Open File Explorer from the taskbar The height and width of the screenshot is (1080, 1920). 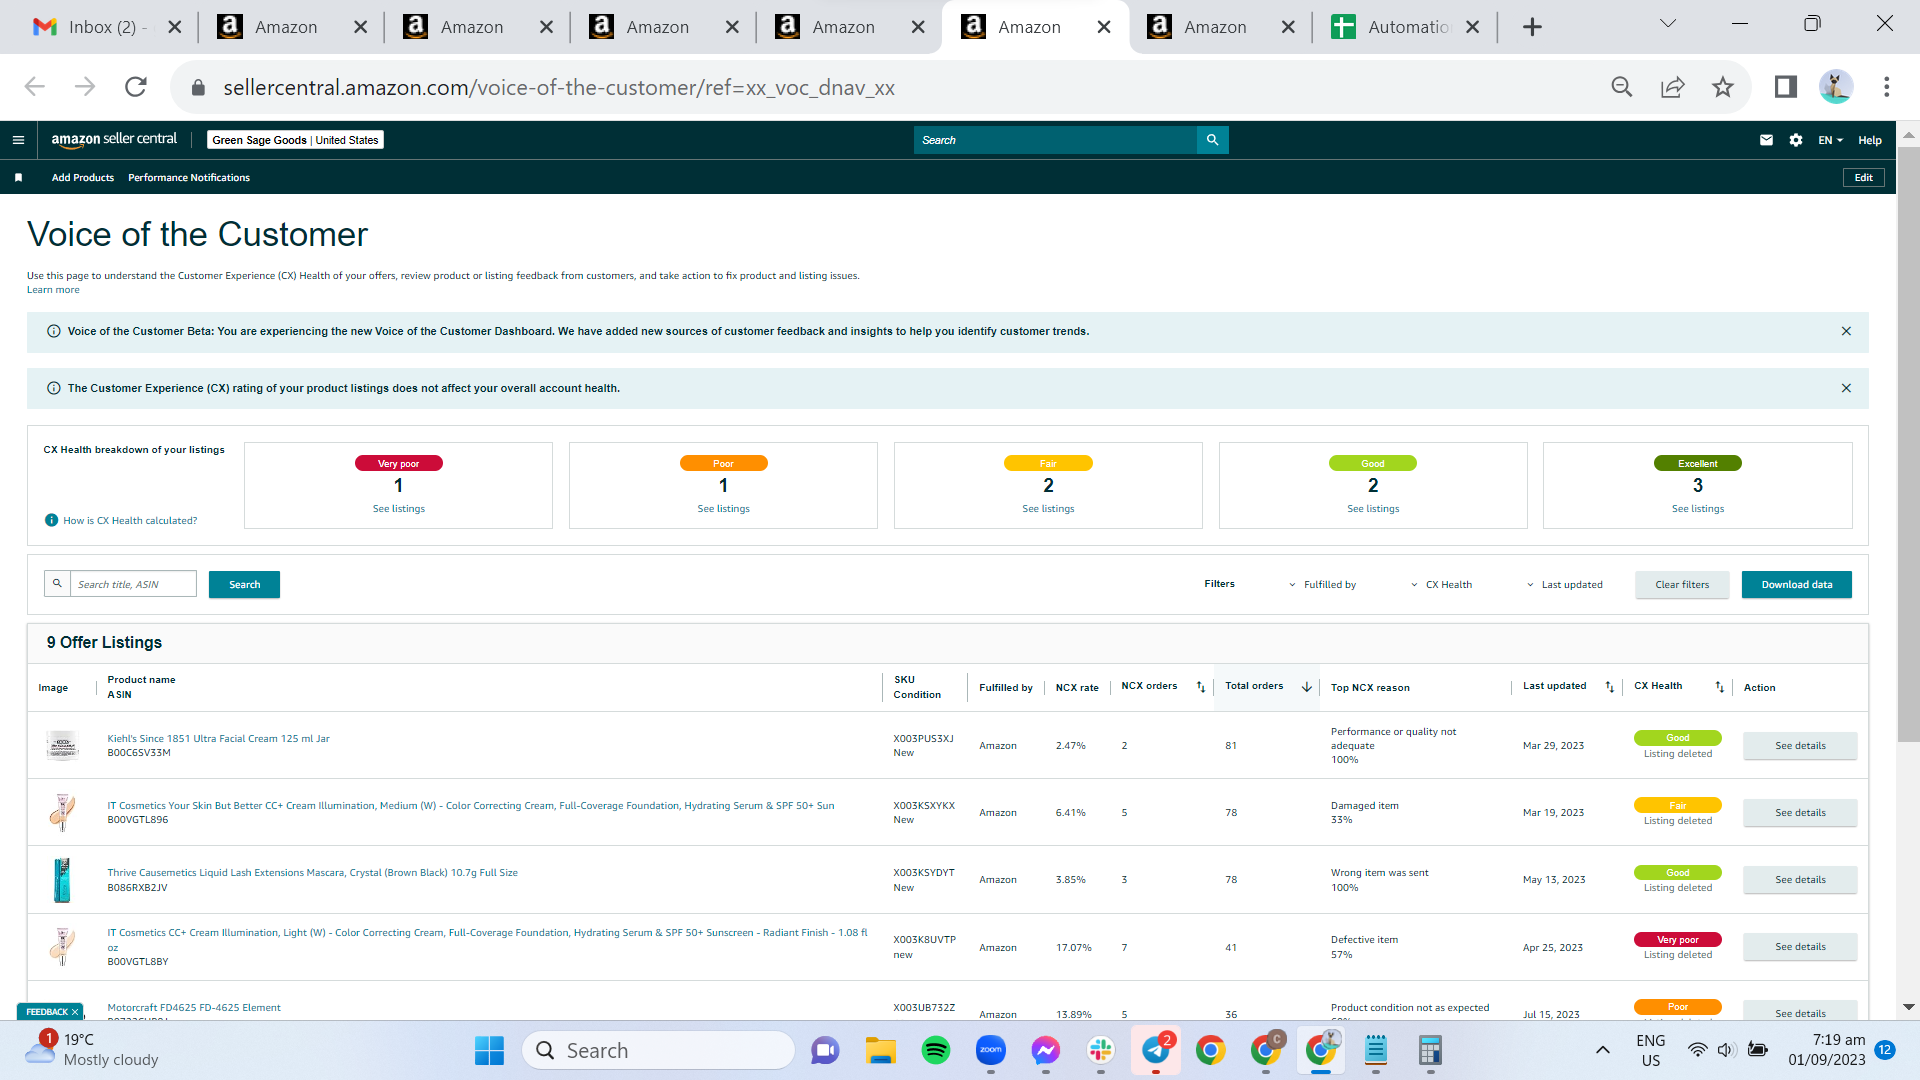881,1050
